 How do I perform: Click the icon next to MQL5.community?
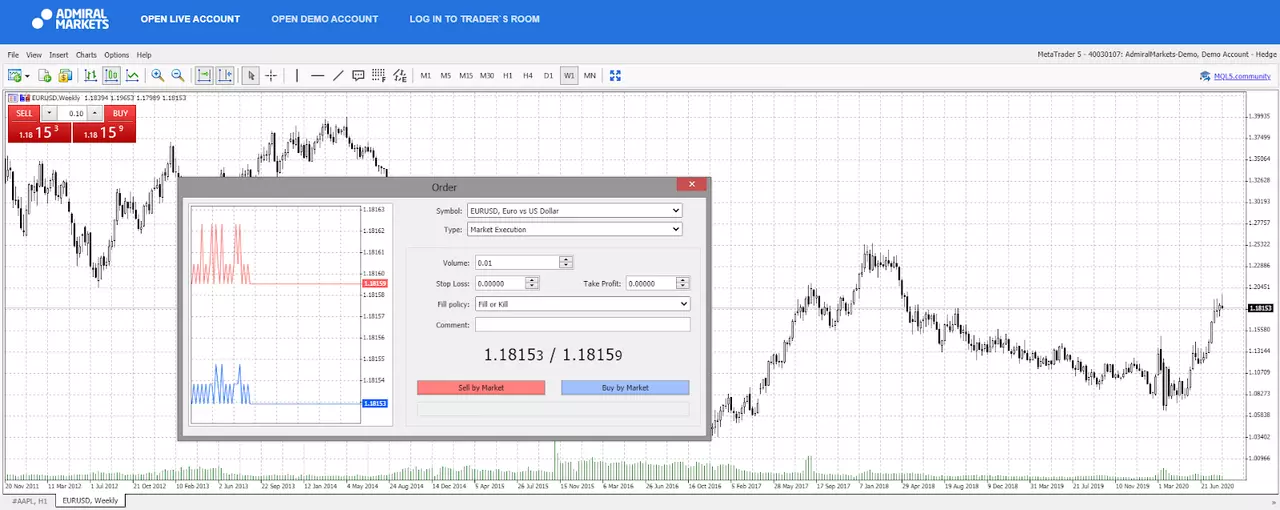[1203, 75]
